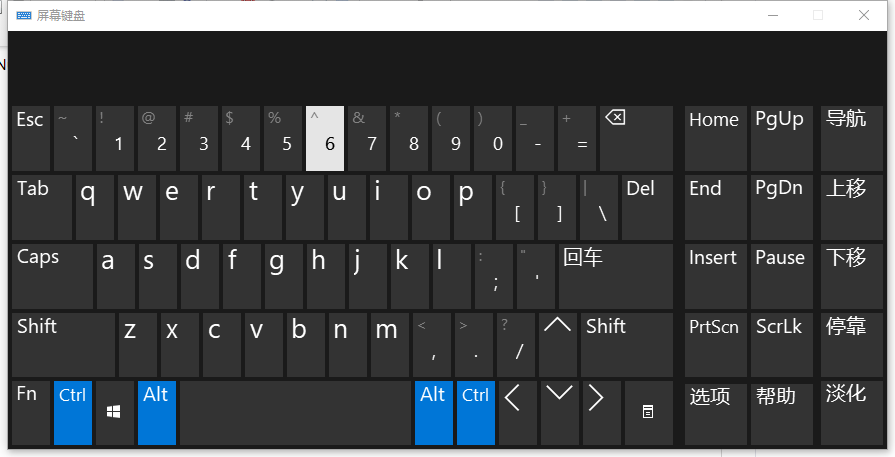Toggle the left Shift key
895x457 pixels.
point(63,344)
